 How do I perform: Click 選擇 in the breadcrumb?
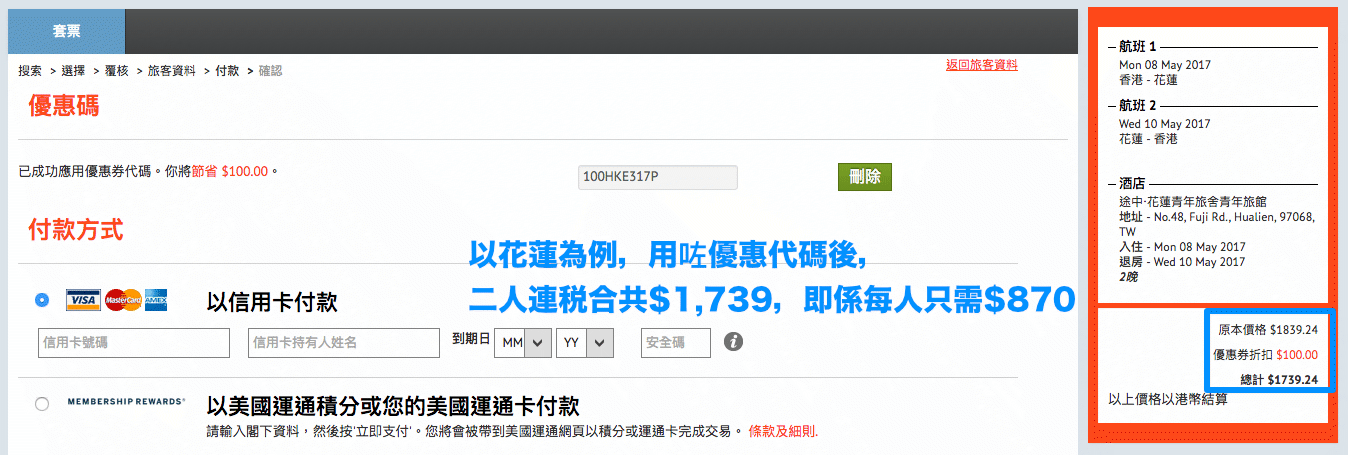[73, 71]
